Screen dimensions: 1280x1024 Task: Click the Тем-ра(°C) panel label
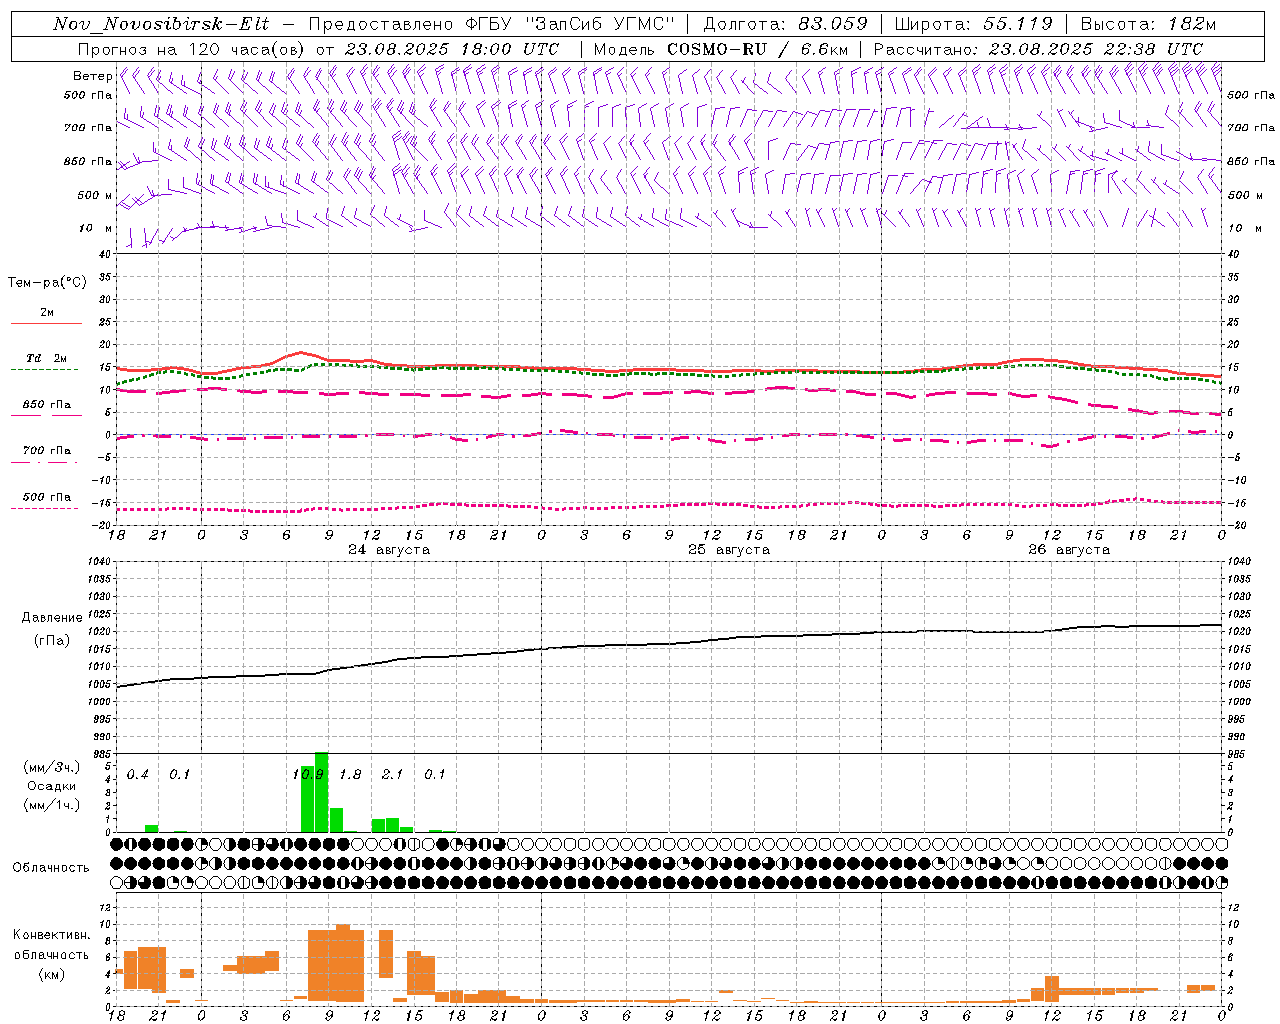[x=47, y=282]
